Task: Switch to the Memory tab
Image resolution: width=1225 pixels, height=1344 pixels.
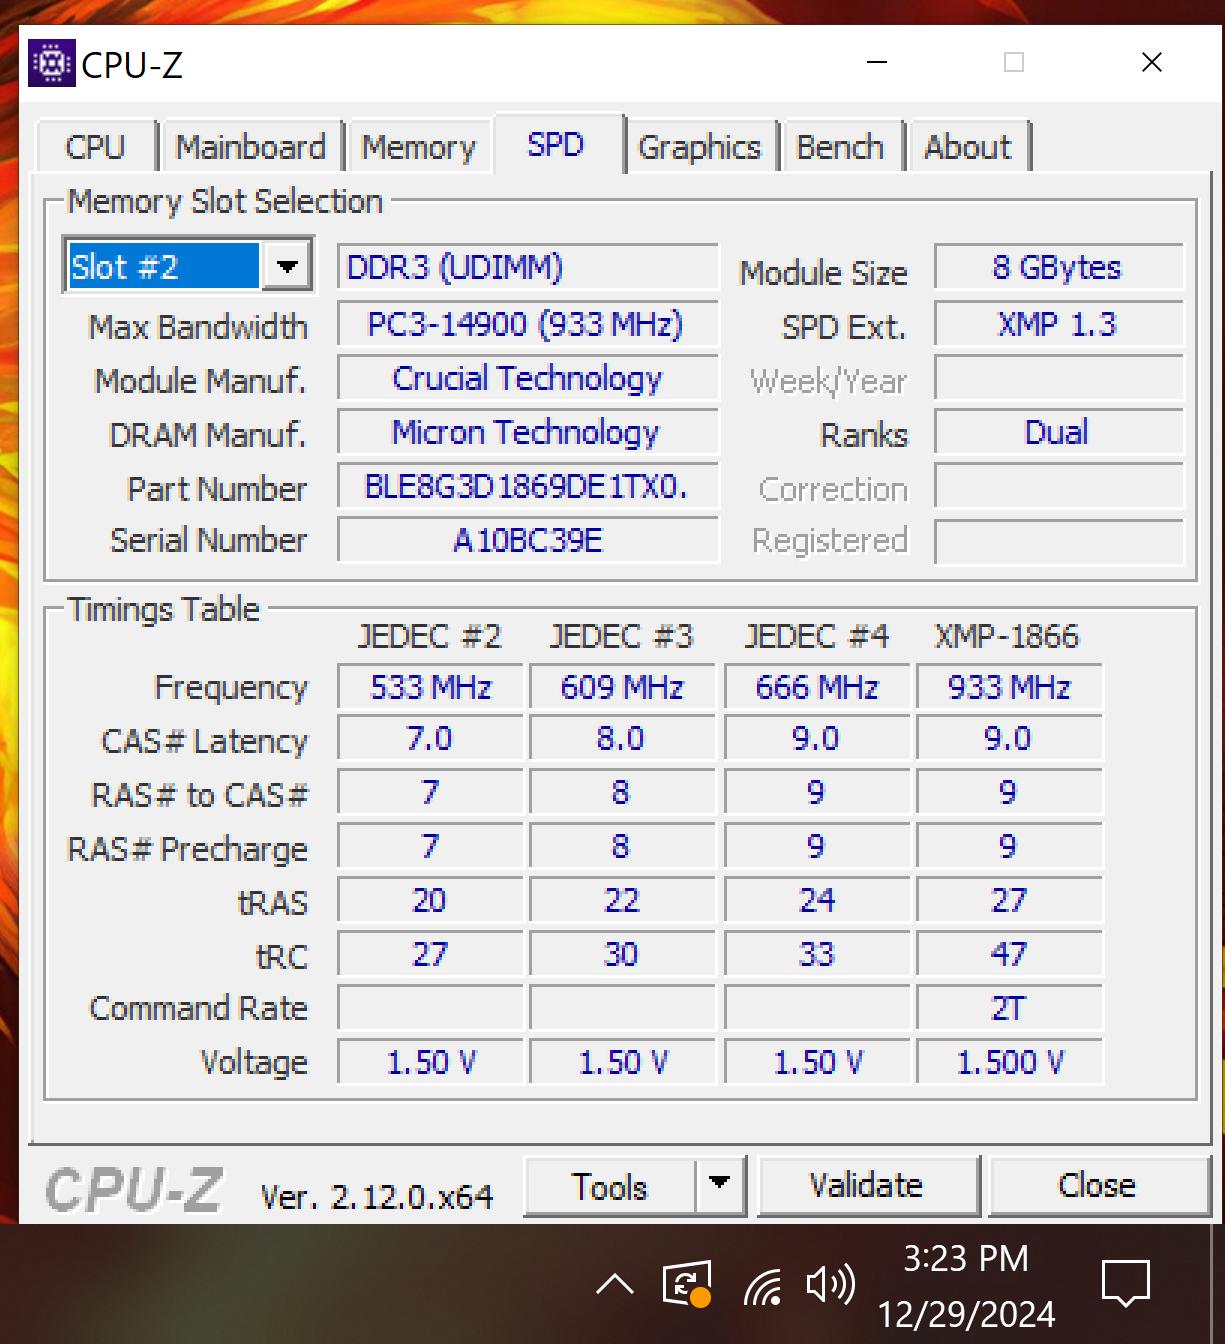Action: pyautogui.click(x=419, y=146)
